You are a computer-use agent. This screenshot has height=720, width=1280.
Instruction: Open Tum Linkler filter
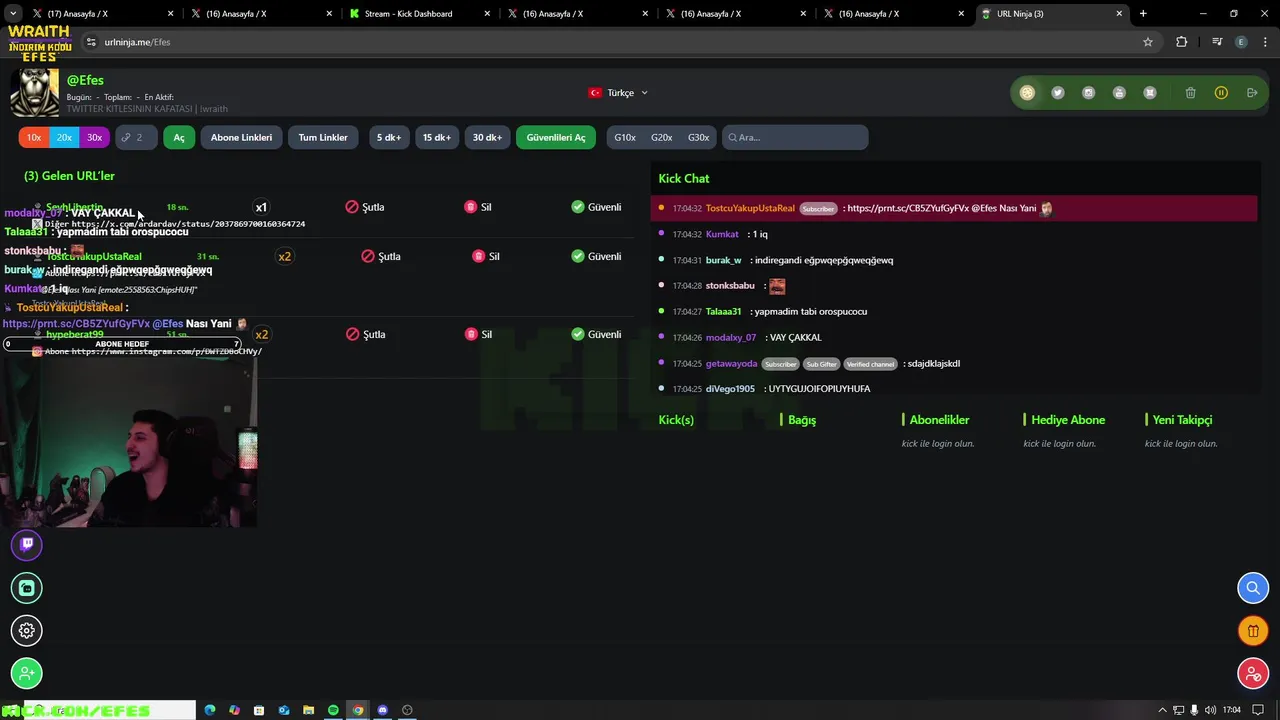[323, 137]
